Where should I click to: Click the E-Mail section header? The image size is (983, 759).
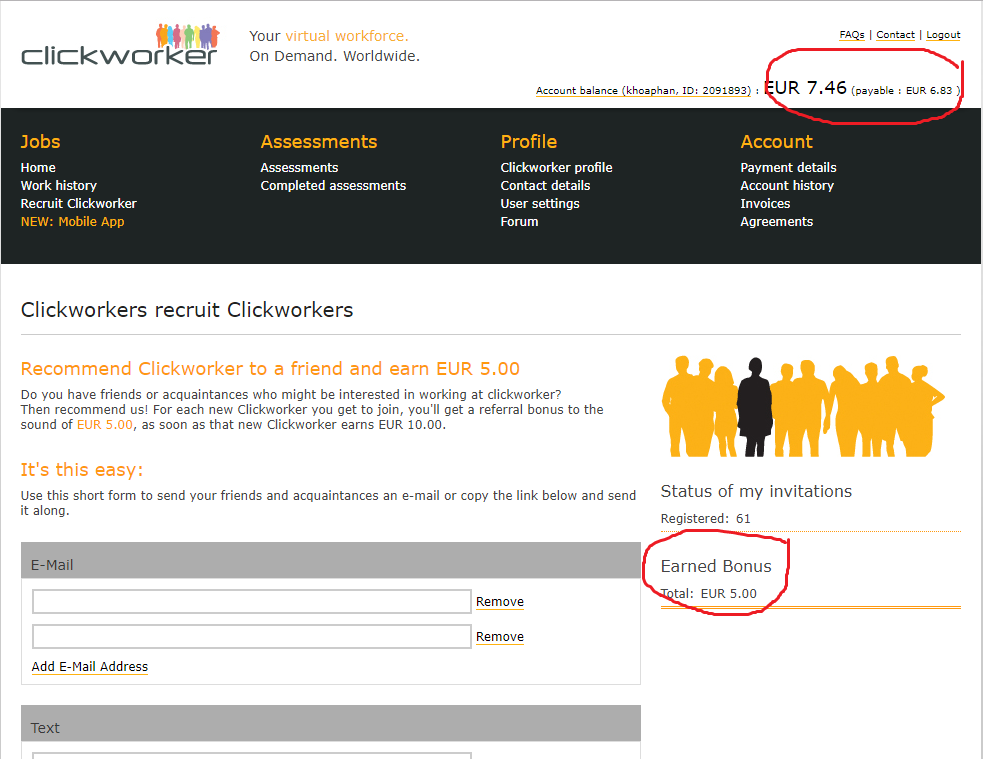(x=330, y=560)
